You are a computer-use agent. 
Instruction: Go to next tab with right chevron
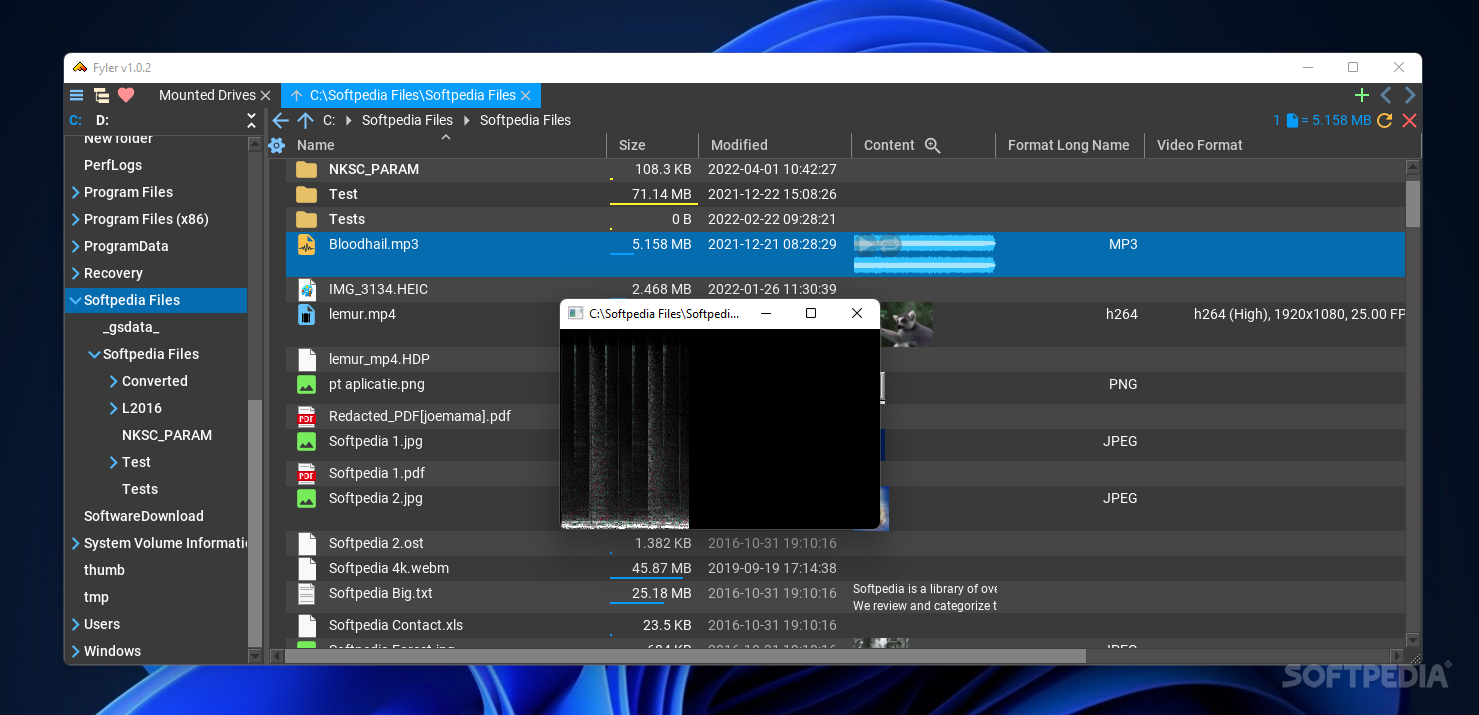1410,95
